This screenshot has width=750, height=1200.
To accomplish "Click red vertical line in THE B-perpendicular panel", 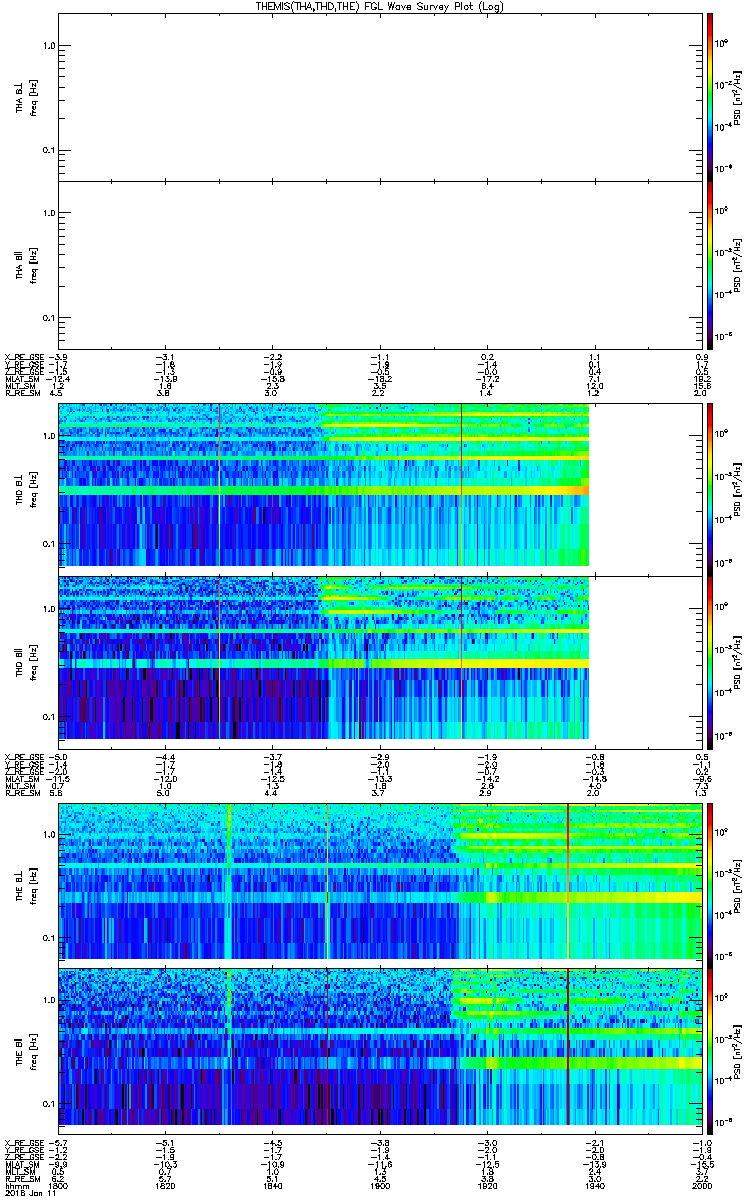I will coord(568,881).
